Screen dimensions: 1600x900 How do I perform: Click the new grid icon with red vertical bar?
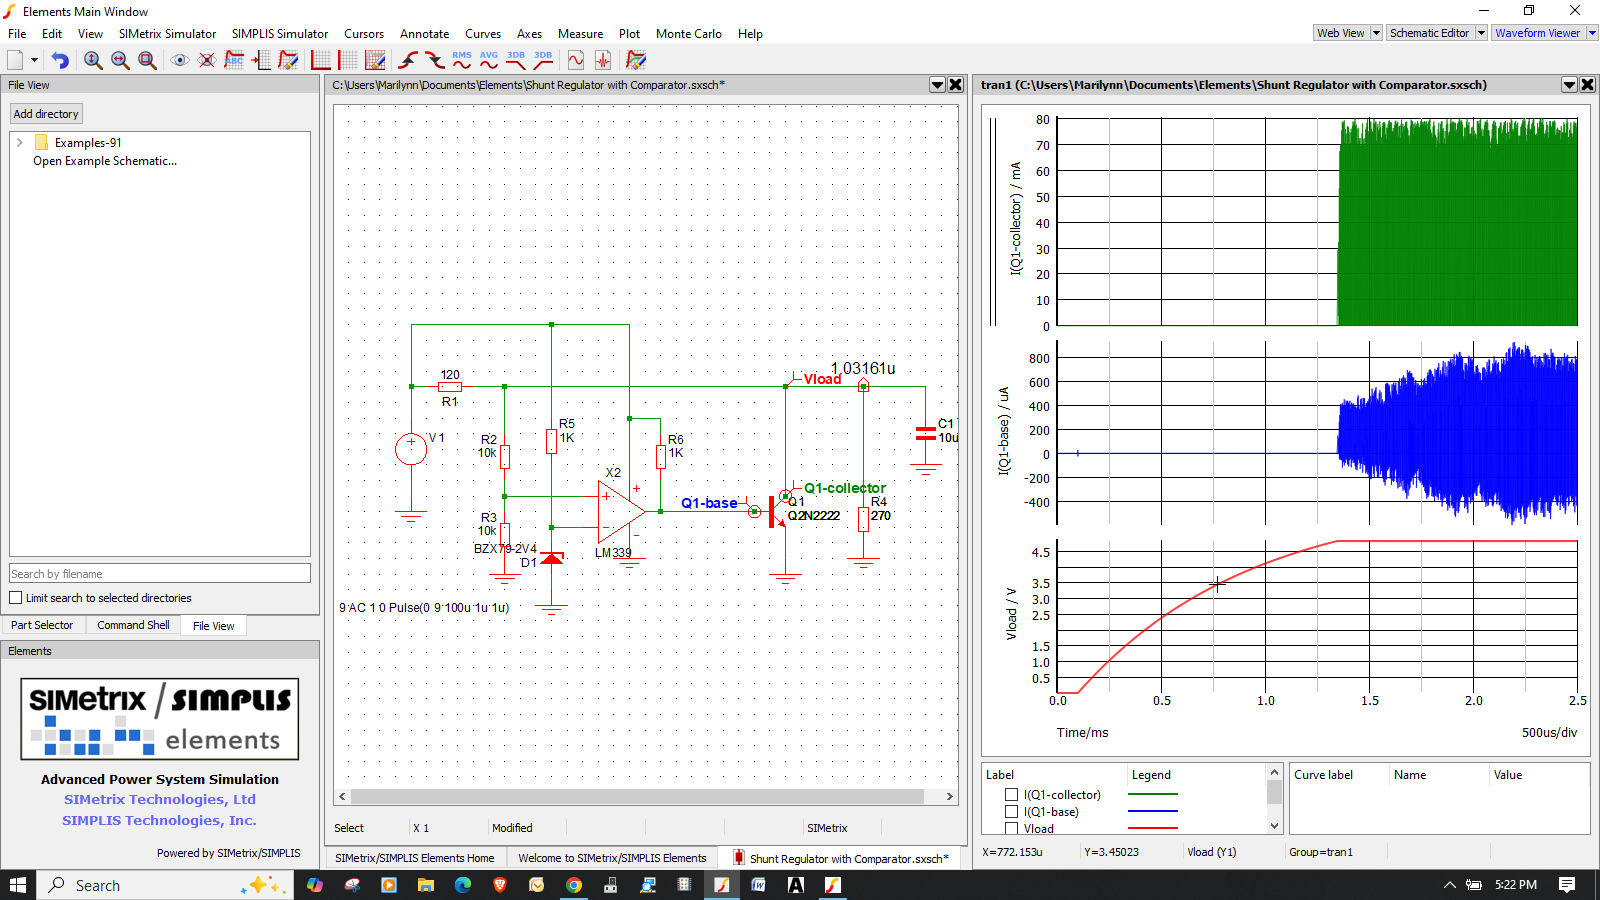click(x=348, y=60)
